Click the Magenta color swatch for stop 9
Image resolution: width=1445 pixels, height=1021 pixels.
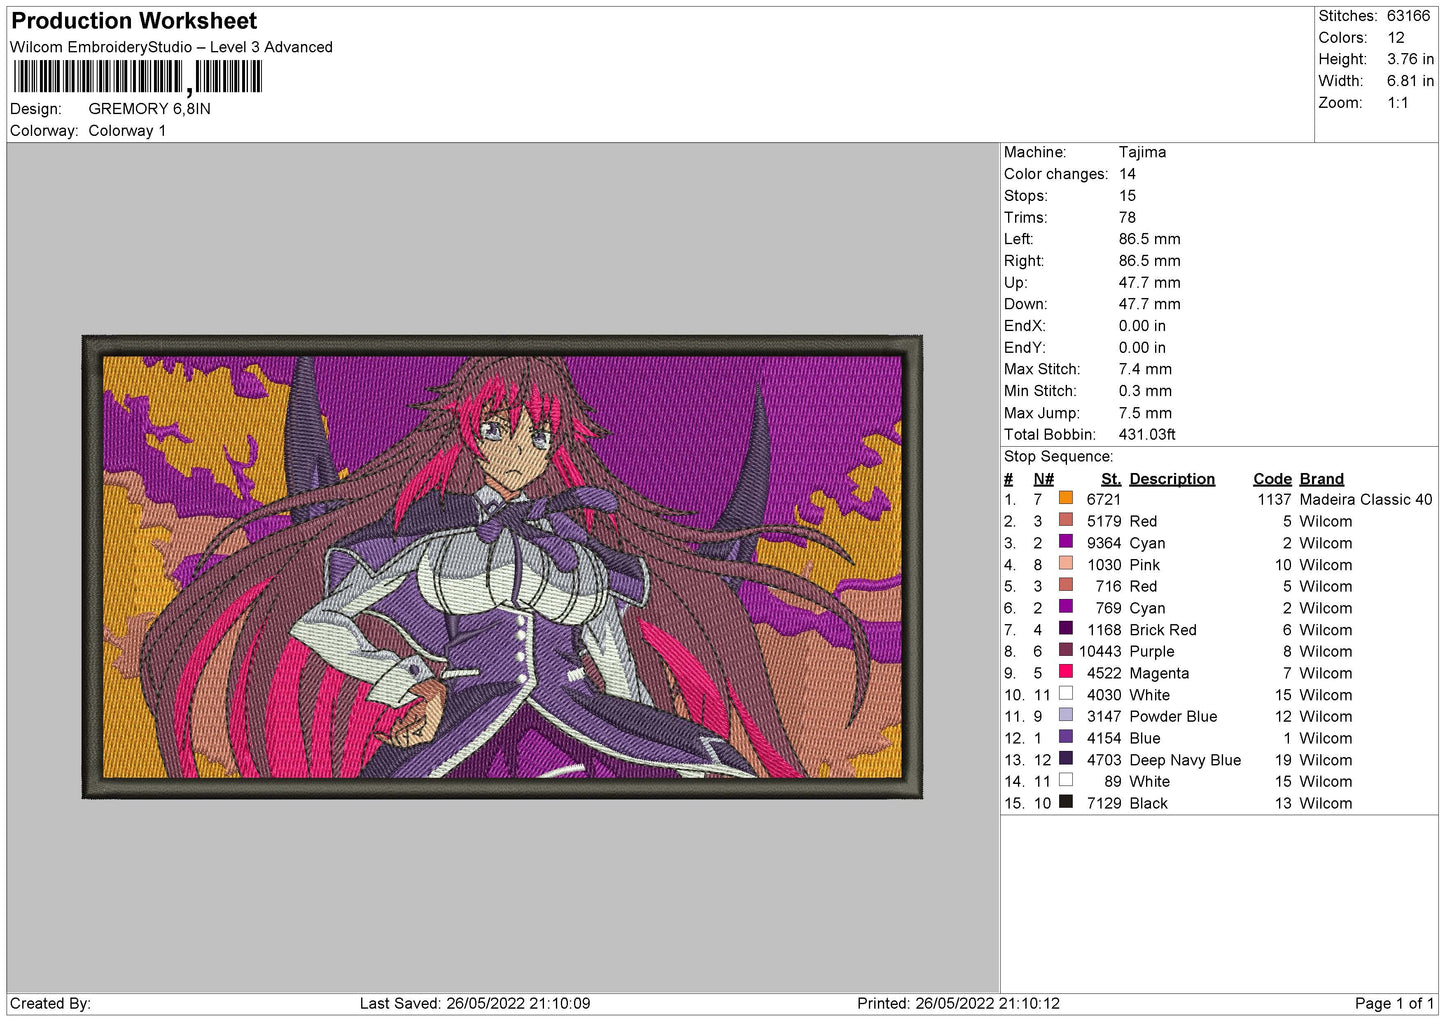1066,672
